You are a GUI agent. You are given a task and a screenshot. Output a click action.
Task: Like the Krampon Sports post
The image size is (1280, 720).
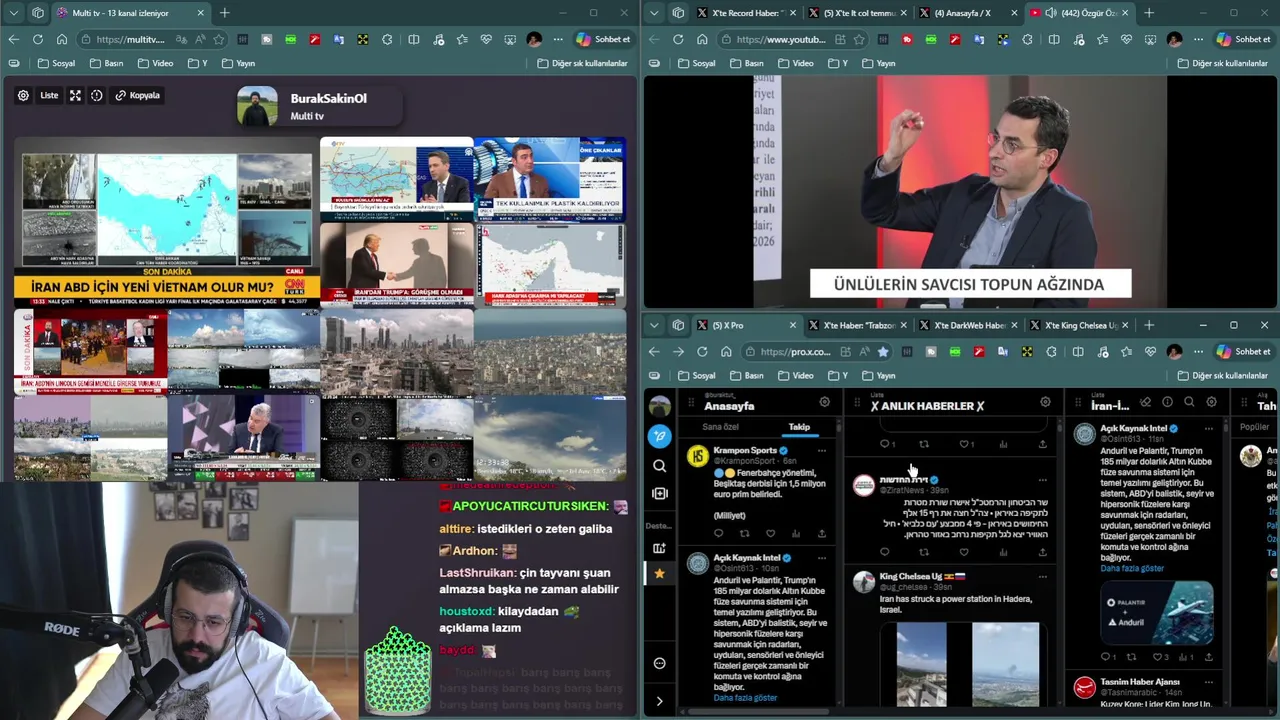tap(770, 534)
